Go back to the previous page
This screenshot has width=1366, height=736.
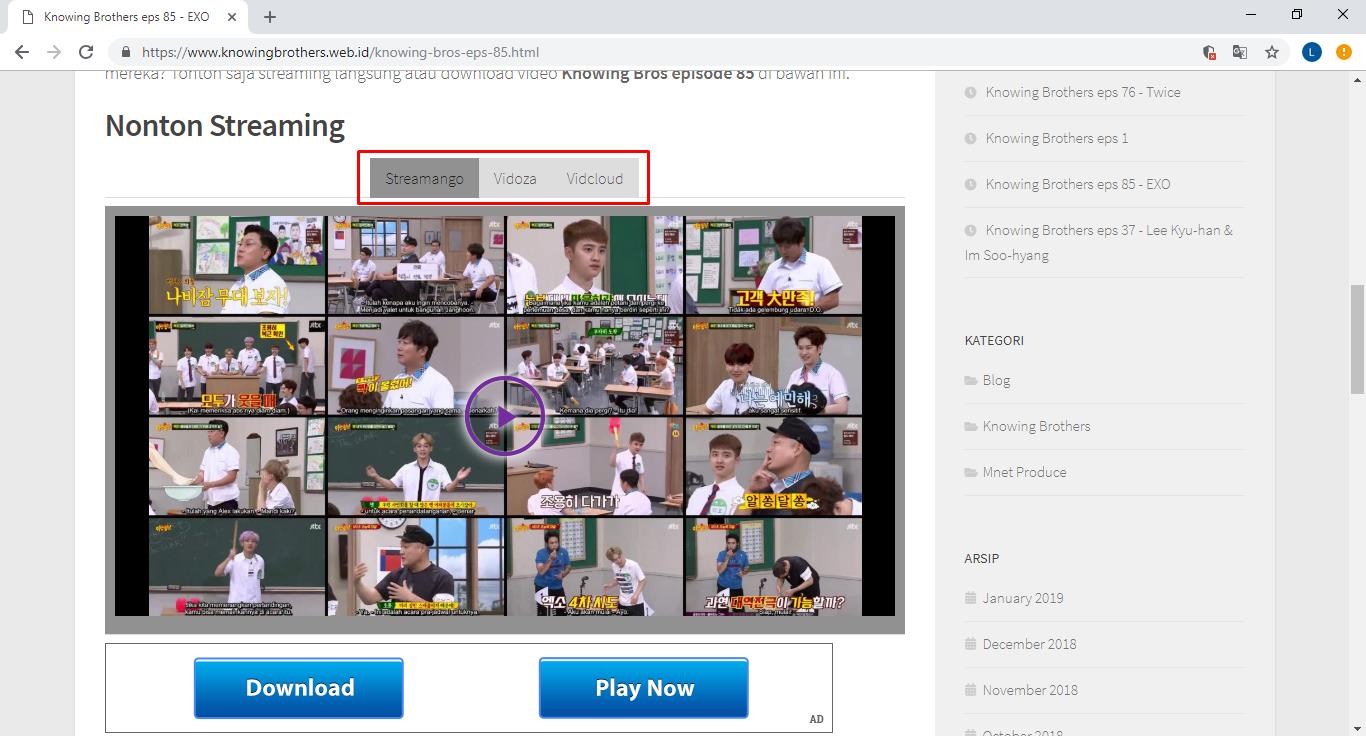click(22, 52)
